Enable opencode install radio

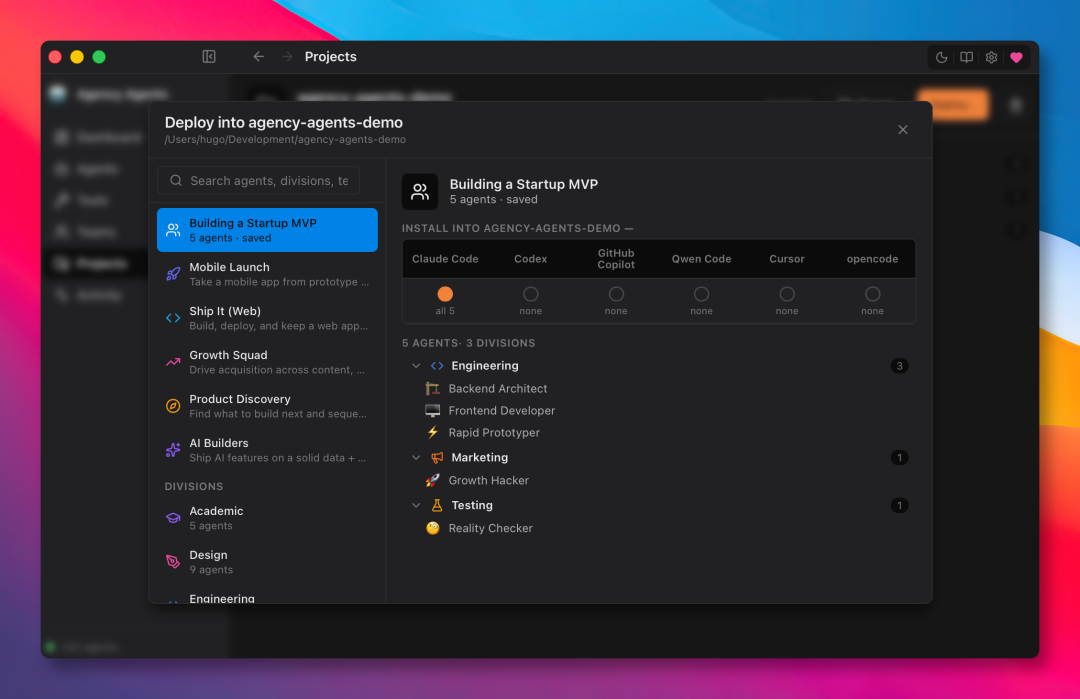[872, 294]
